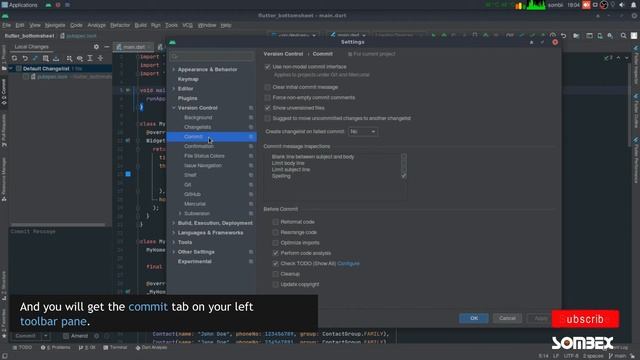The width and height of the screenshot is (640, 360).
Task: Toggle Perform code analysis checkbox
Action: pos(276,253)
